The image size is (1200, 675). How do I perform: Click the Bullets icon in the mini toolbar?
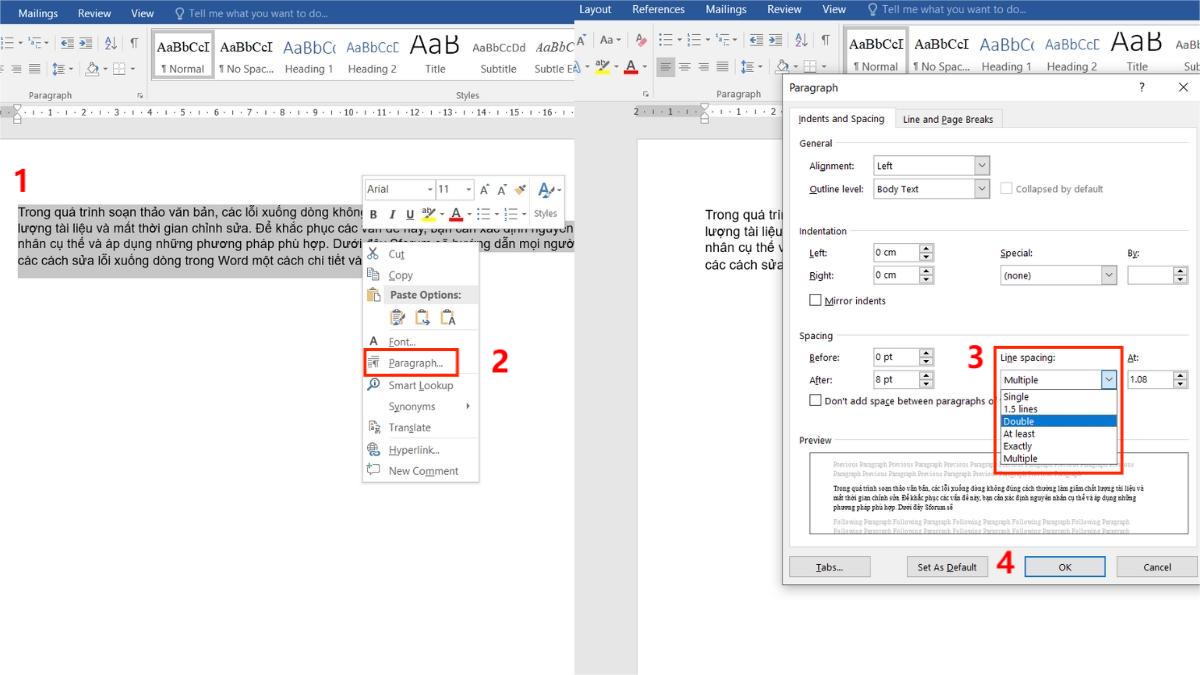[483, 214]
